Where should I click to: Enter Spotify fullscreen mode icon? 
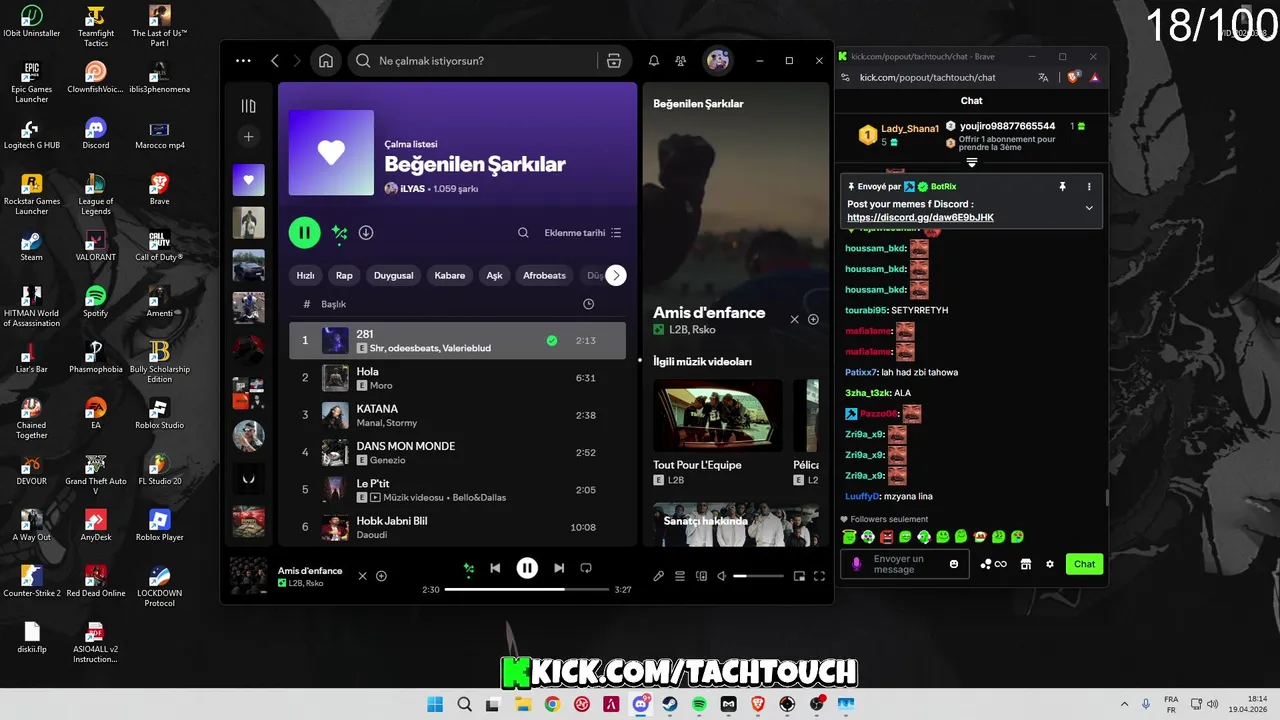click(819, 576)
